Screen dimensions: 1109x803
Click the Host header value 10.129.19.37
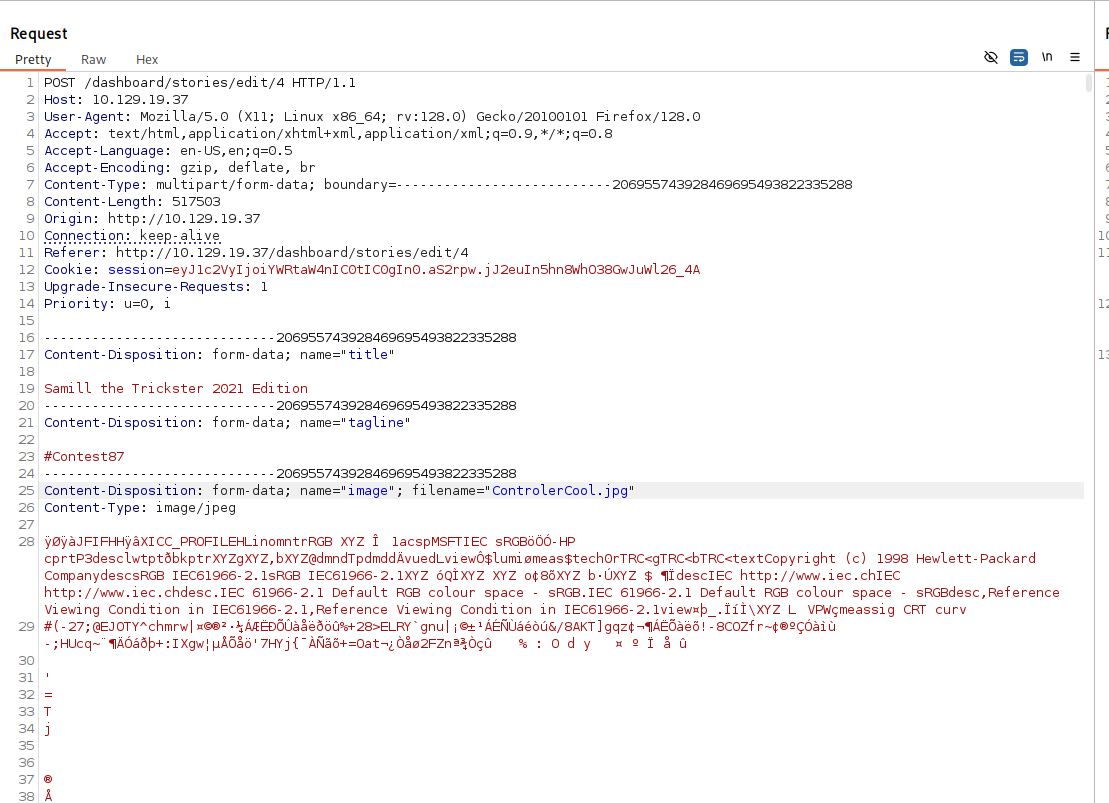click(x=140, y=100)
